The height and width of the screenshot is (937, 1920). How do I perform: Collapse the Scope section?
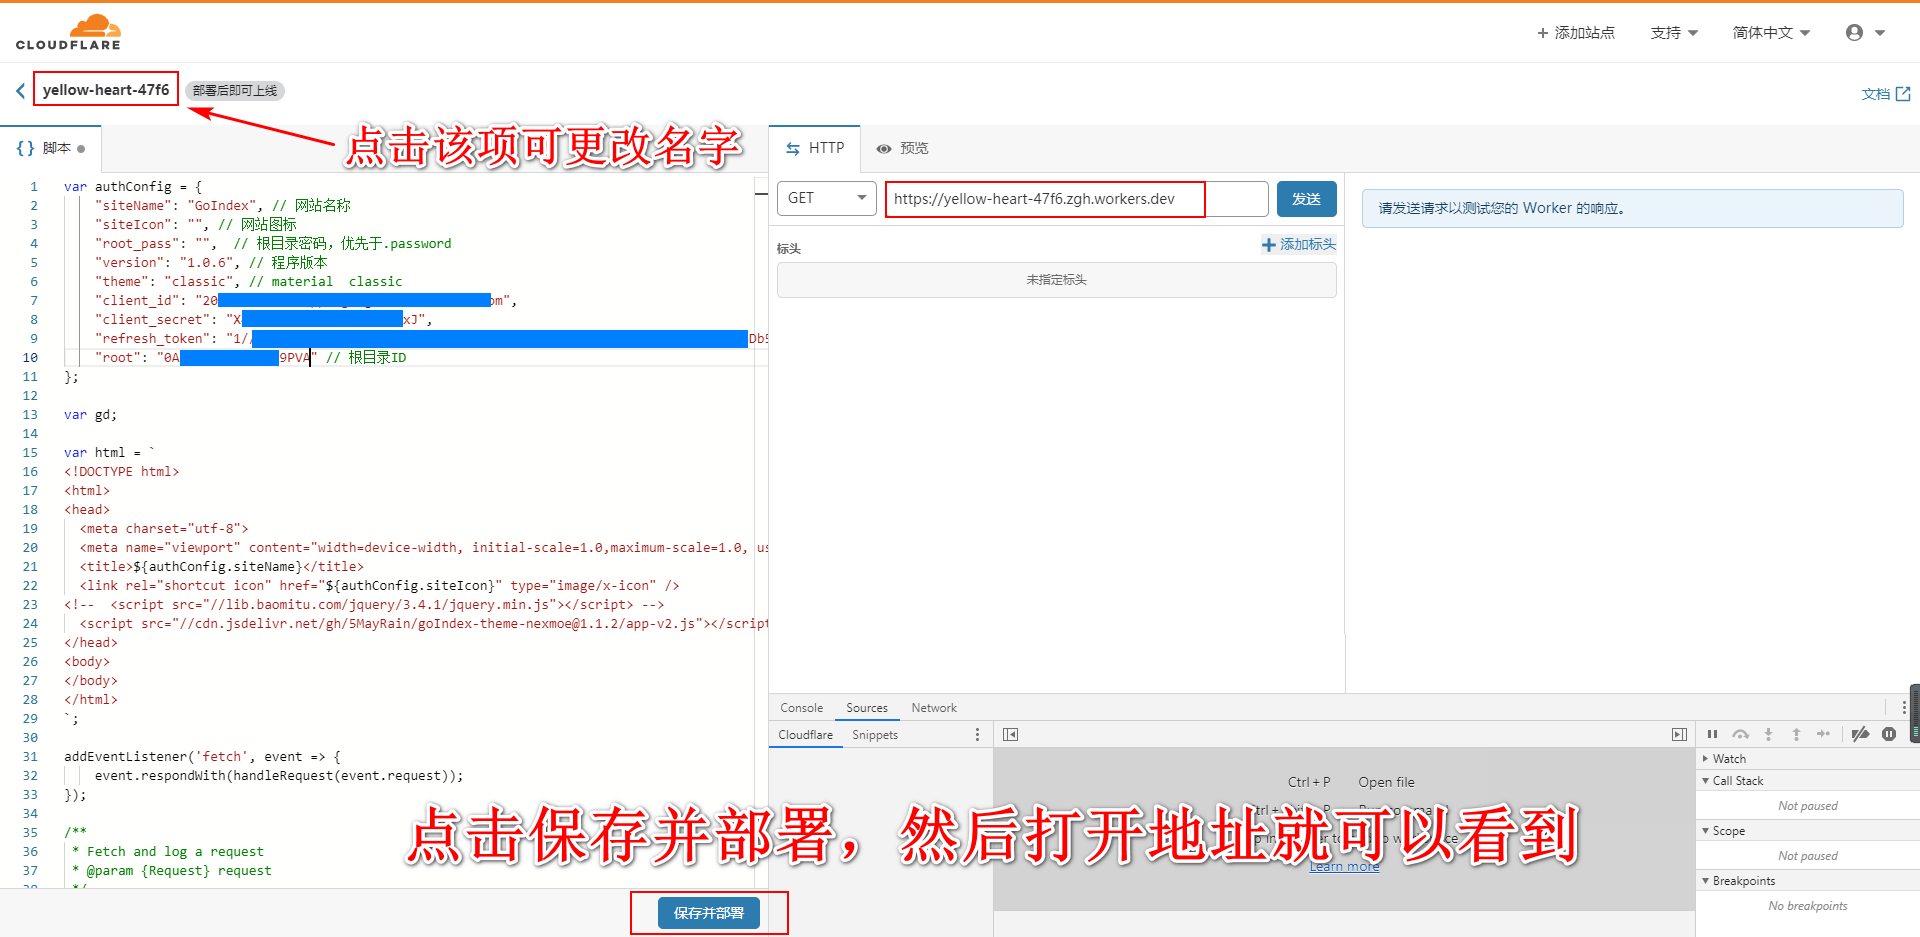pos(1808,831)
